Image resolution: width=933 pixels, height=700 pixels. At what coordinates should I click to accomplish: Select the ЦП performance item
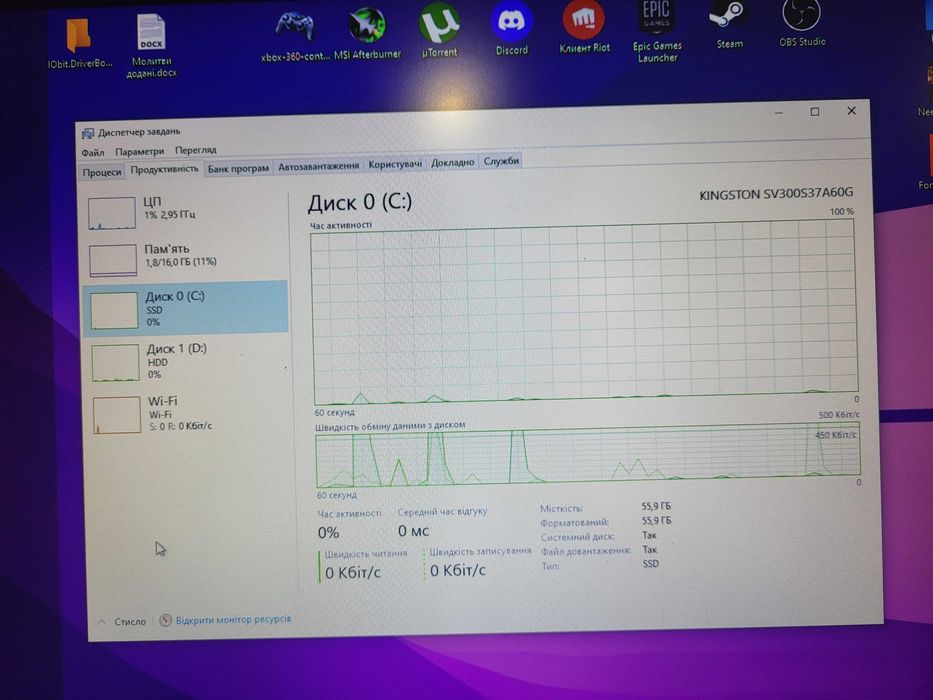tap(186, 212)
